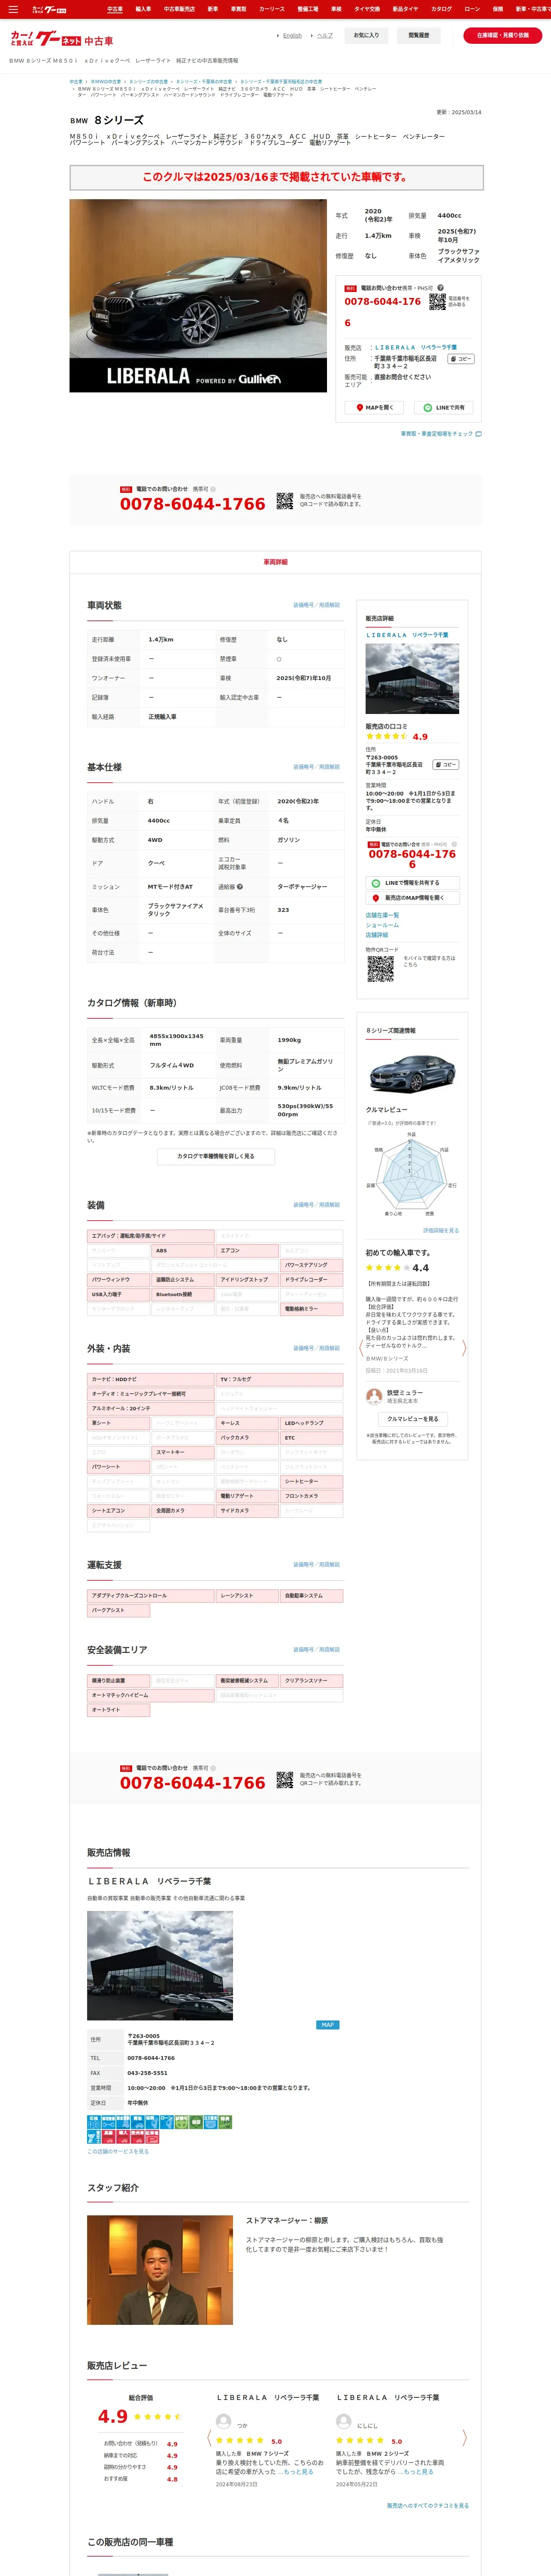Click LINEで共有 button in top card
551x2576 pixels.
point(444,407)
